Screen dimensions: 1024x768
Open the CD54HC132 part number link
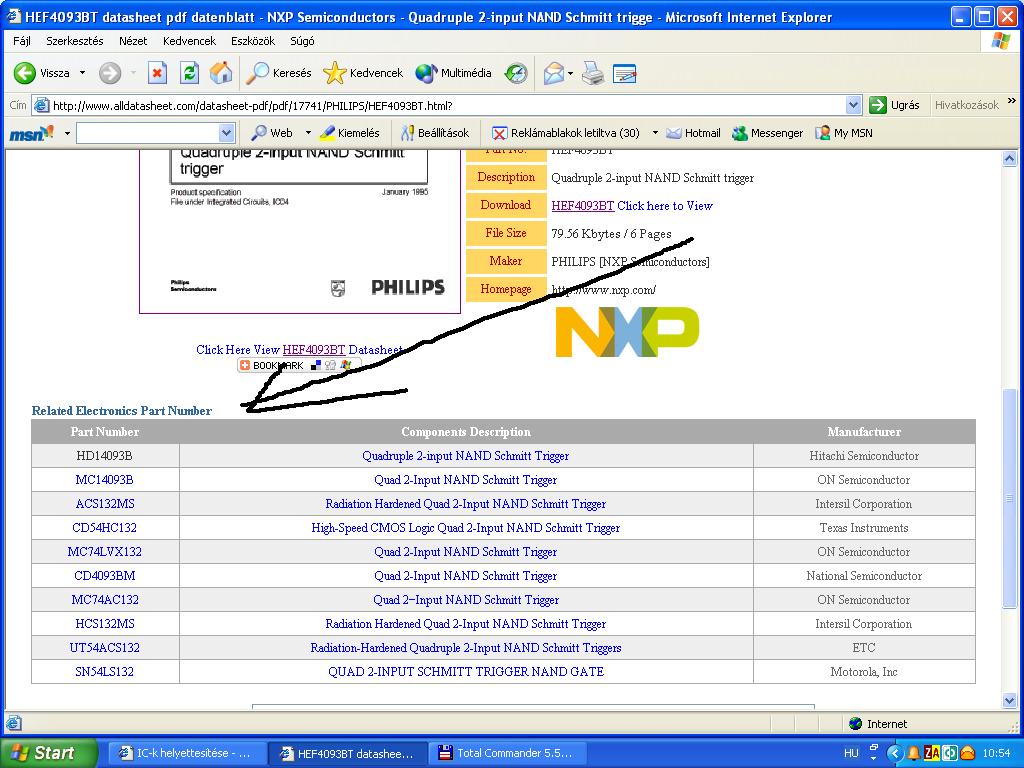coord(104,528)
